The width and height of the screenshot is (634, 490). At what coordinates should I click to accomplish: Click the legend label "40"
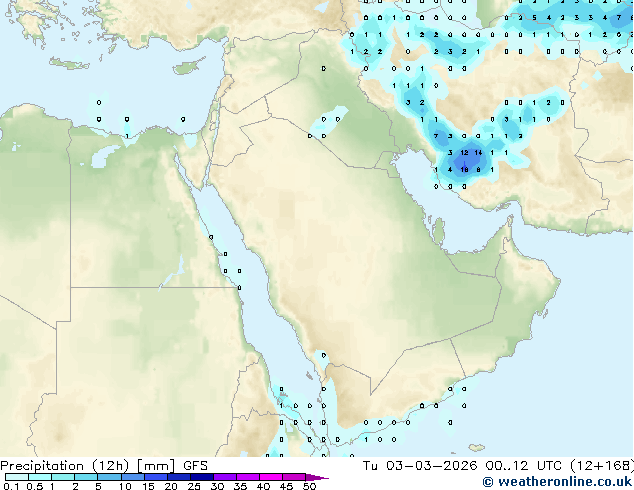point(263,486)
